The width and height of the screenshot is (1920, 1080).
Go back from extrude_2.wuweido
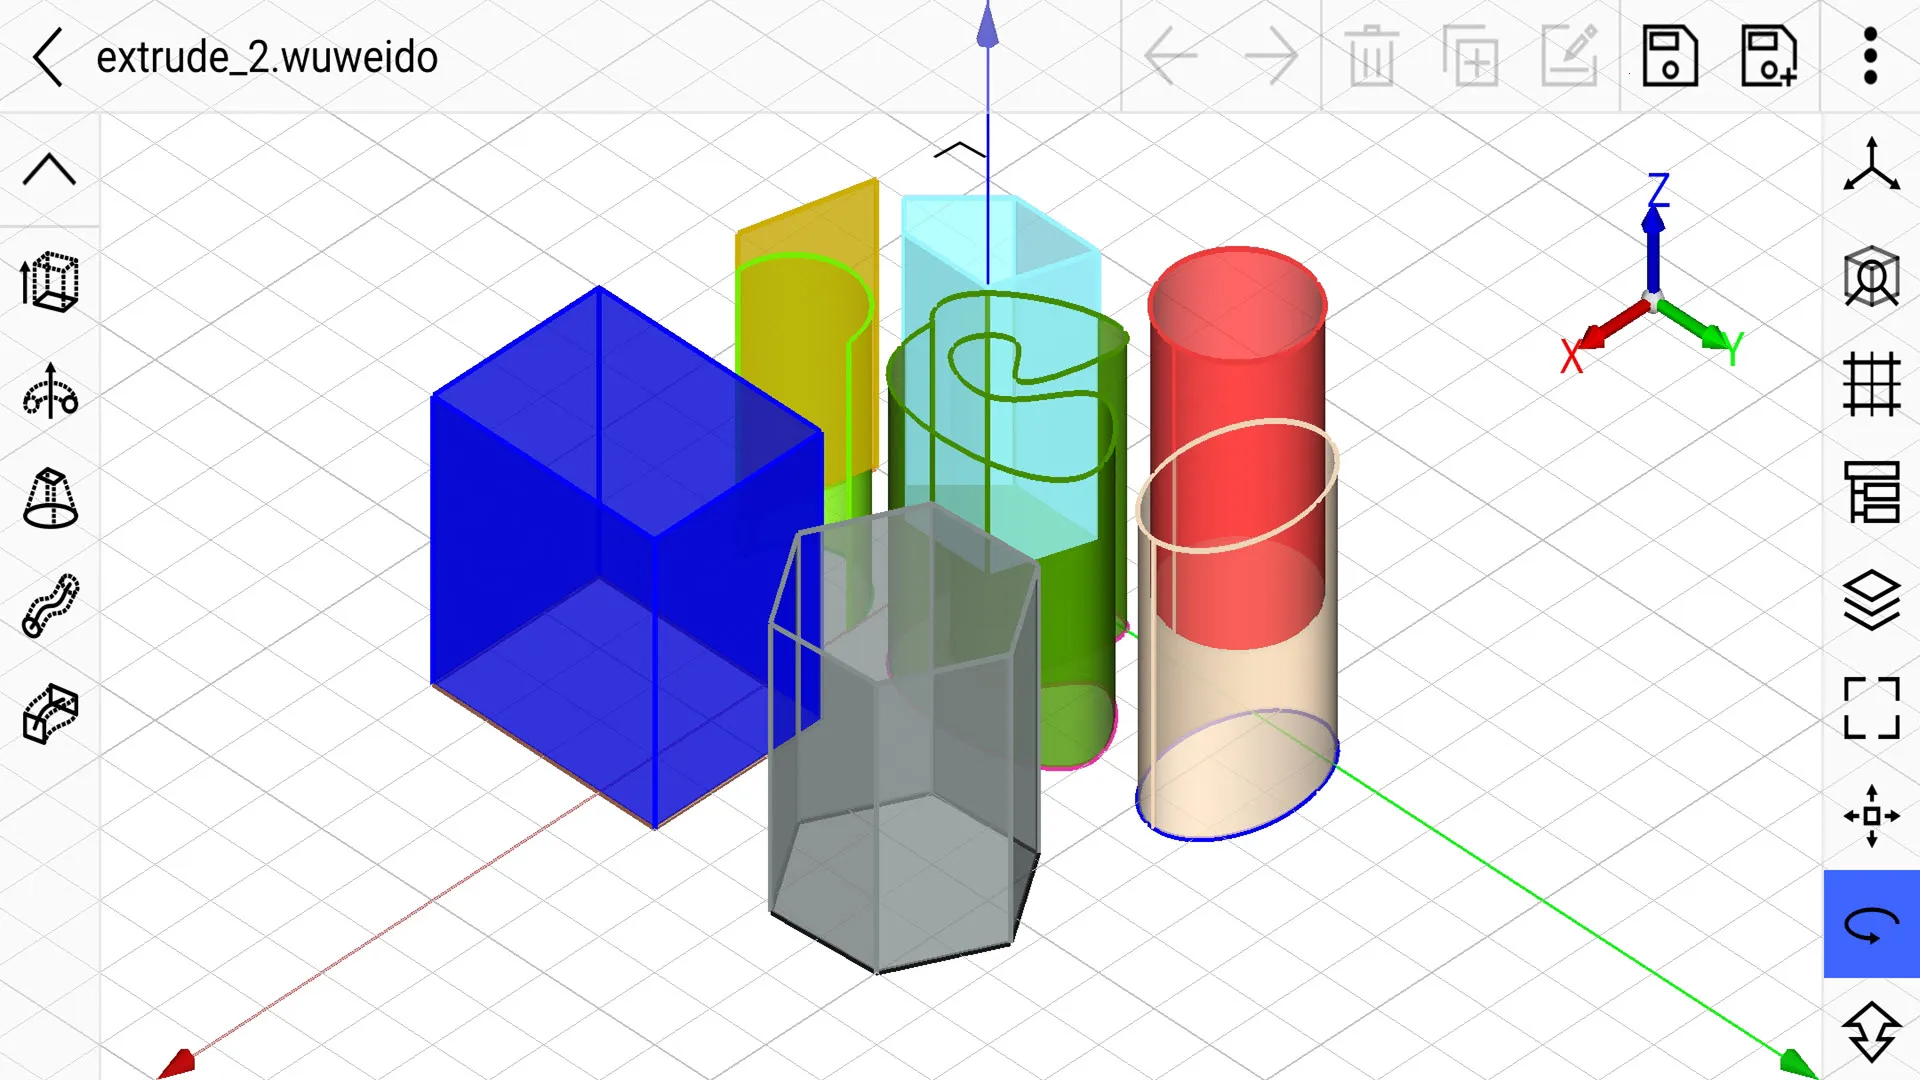point(48,57)
